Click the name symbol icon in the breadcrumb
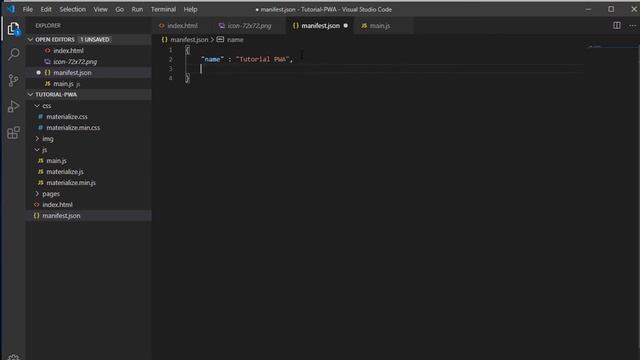Image resolution: width=640 pixels, height=360 pixels. [x=220, y=39]
